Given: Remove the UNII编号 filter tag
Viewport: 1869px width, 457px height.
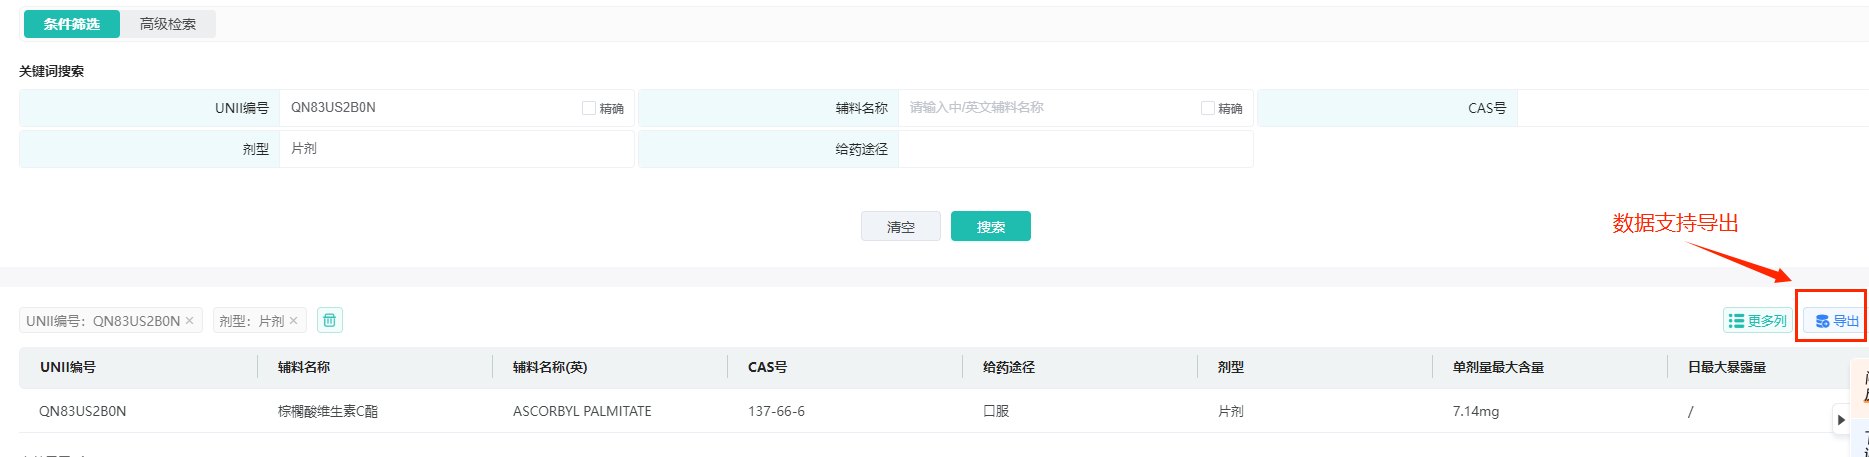Looking at the screenshot, I should pyautogui.click(x=189, y=321).
